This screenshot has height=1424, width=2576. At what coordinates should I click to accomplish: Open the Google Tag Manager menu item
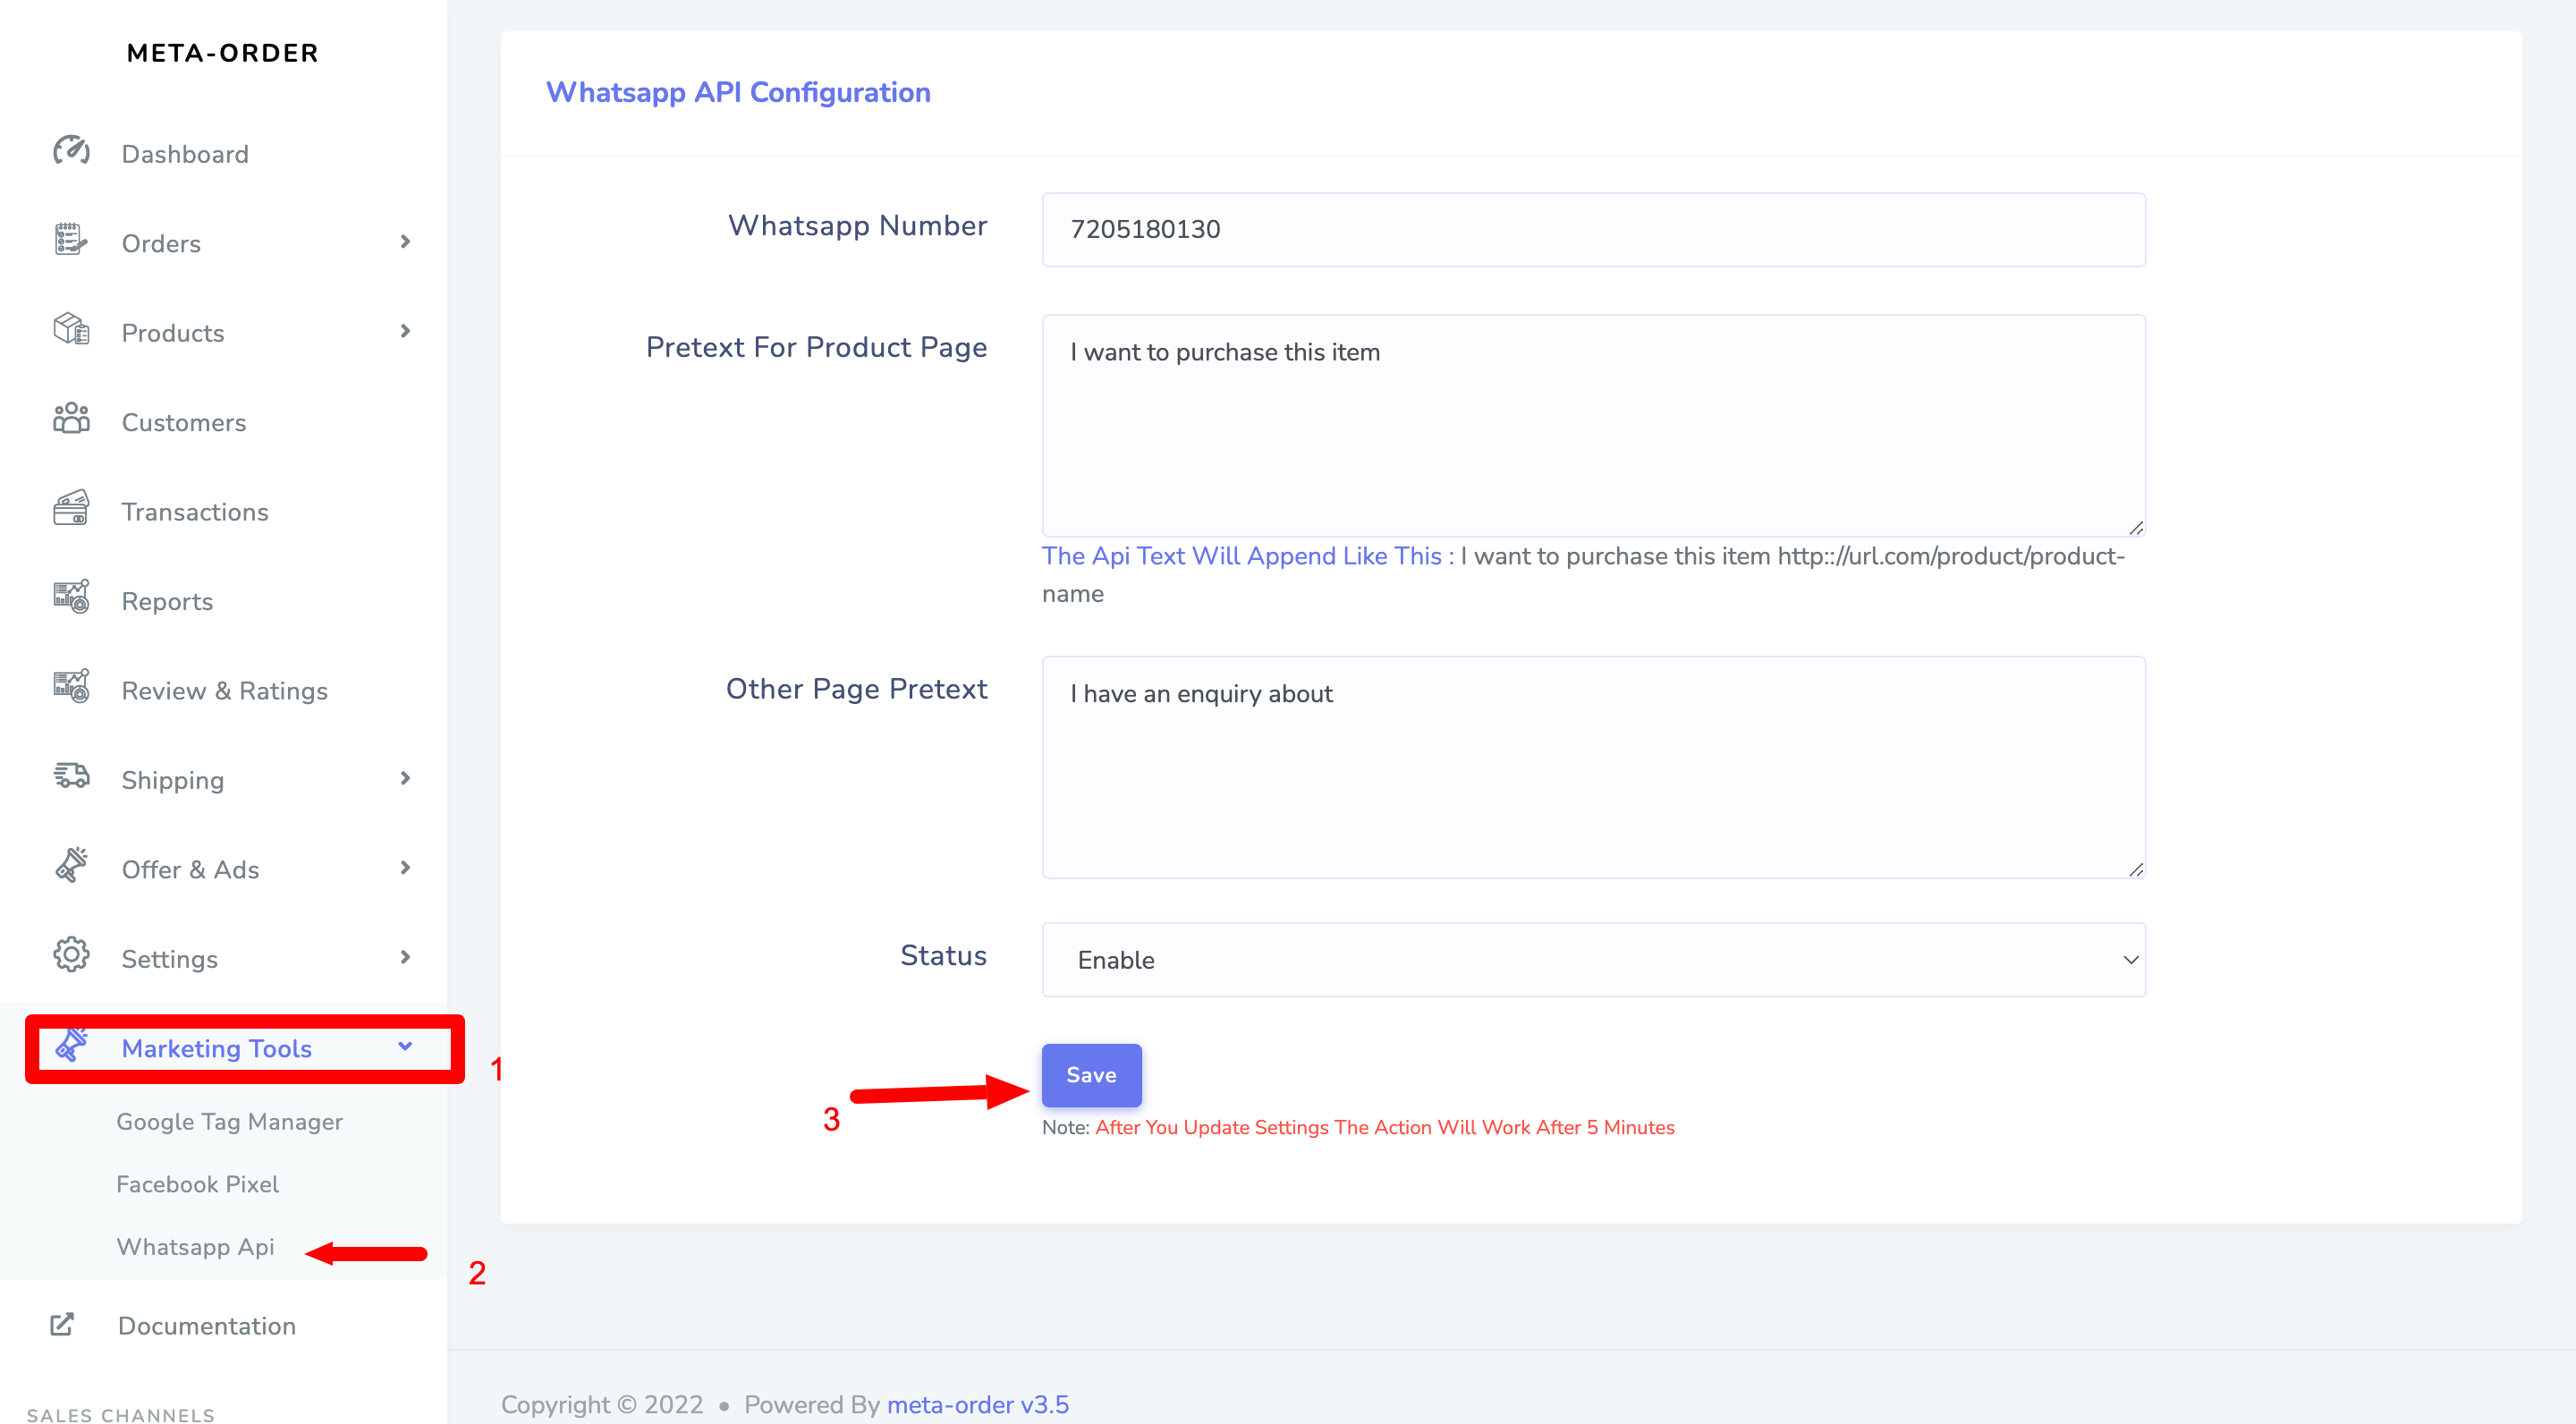[x=229, y=1121]
